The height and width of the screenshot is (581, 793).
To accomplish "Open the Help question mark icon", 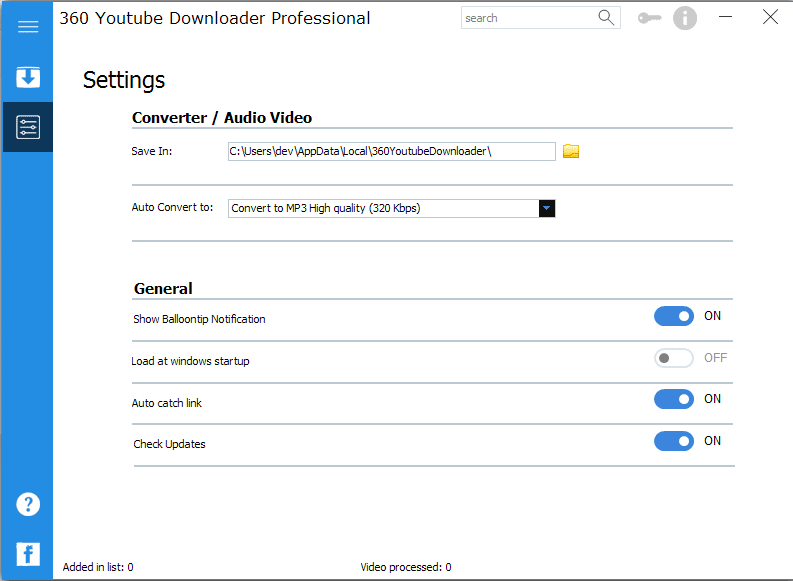I will (28, 504).
